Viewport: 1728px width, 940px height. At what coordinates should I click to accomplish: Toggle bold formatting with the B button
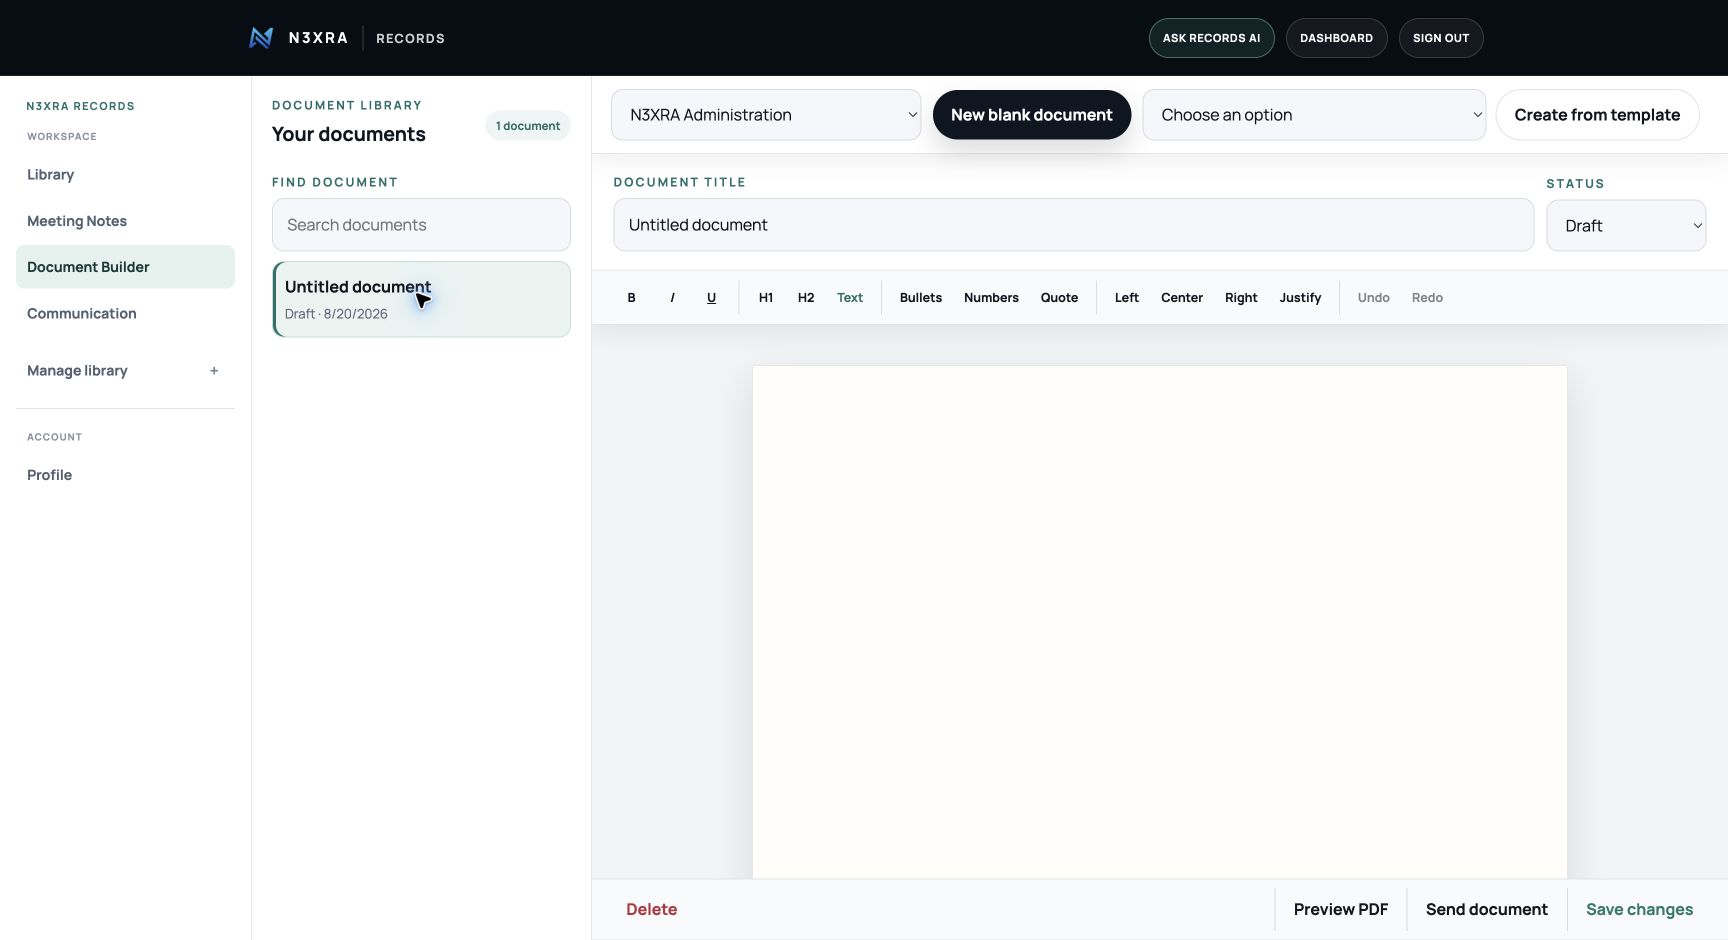pos(631,298)
